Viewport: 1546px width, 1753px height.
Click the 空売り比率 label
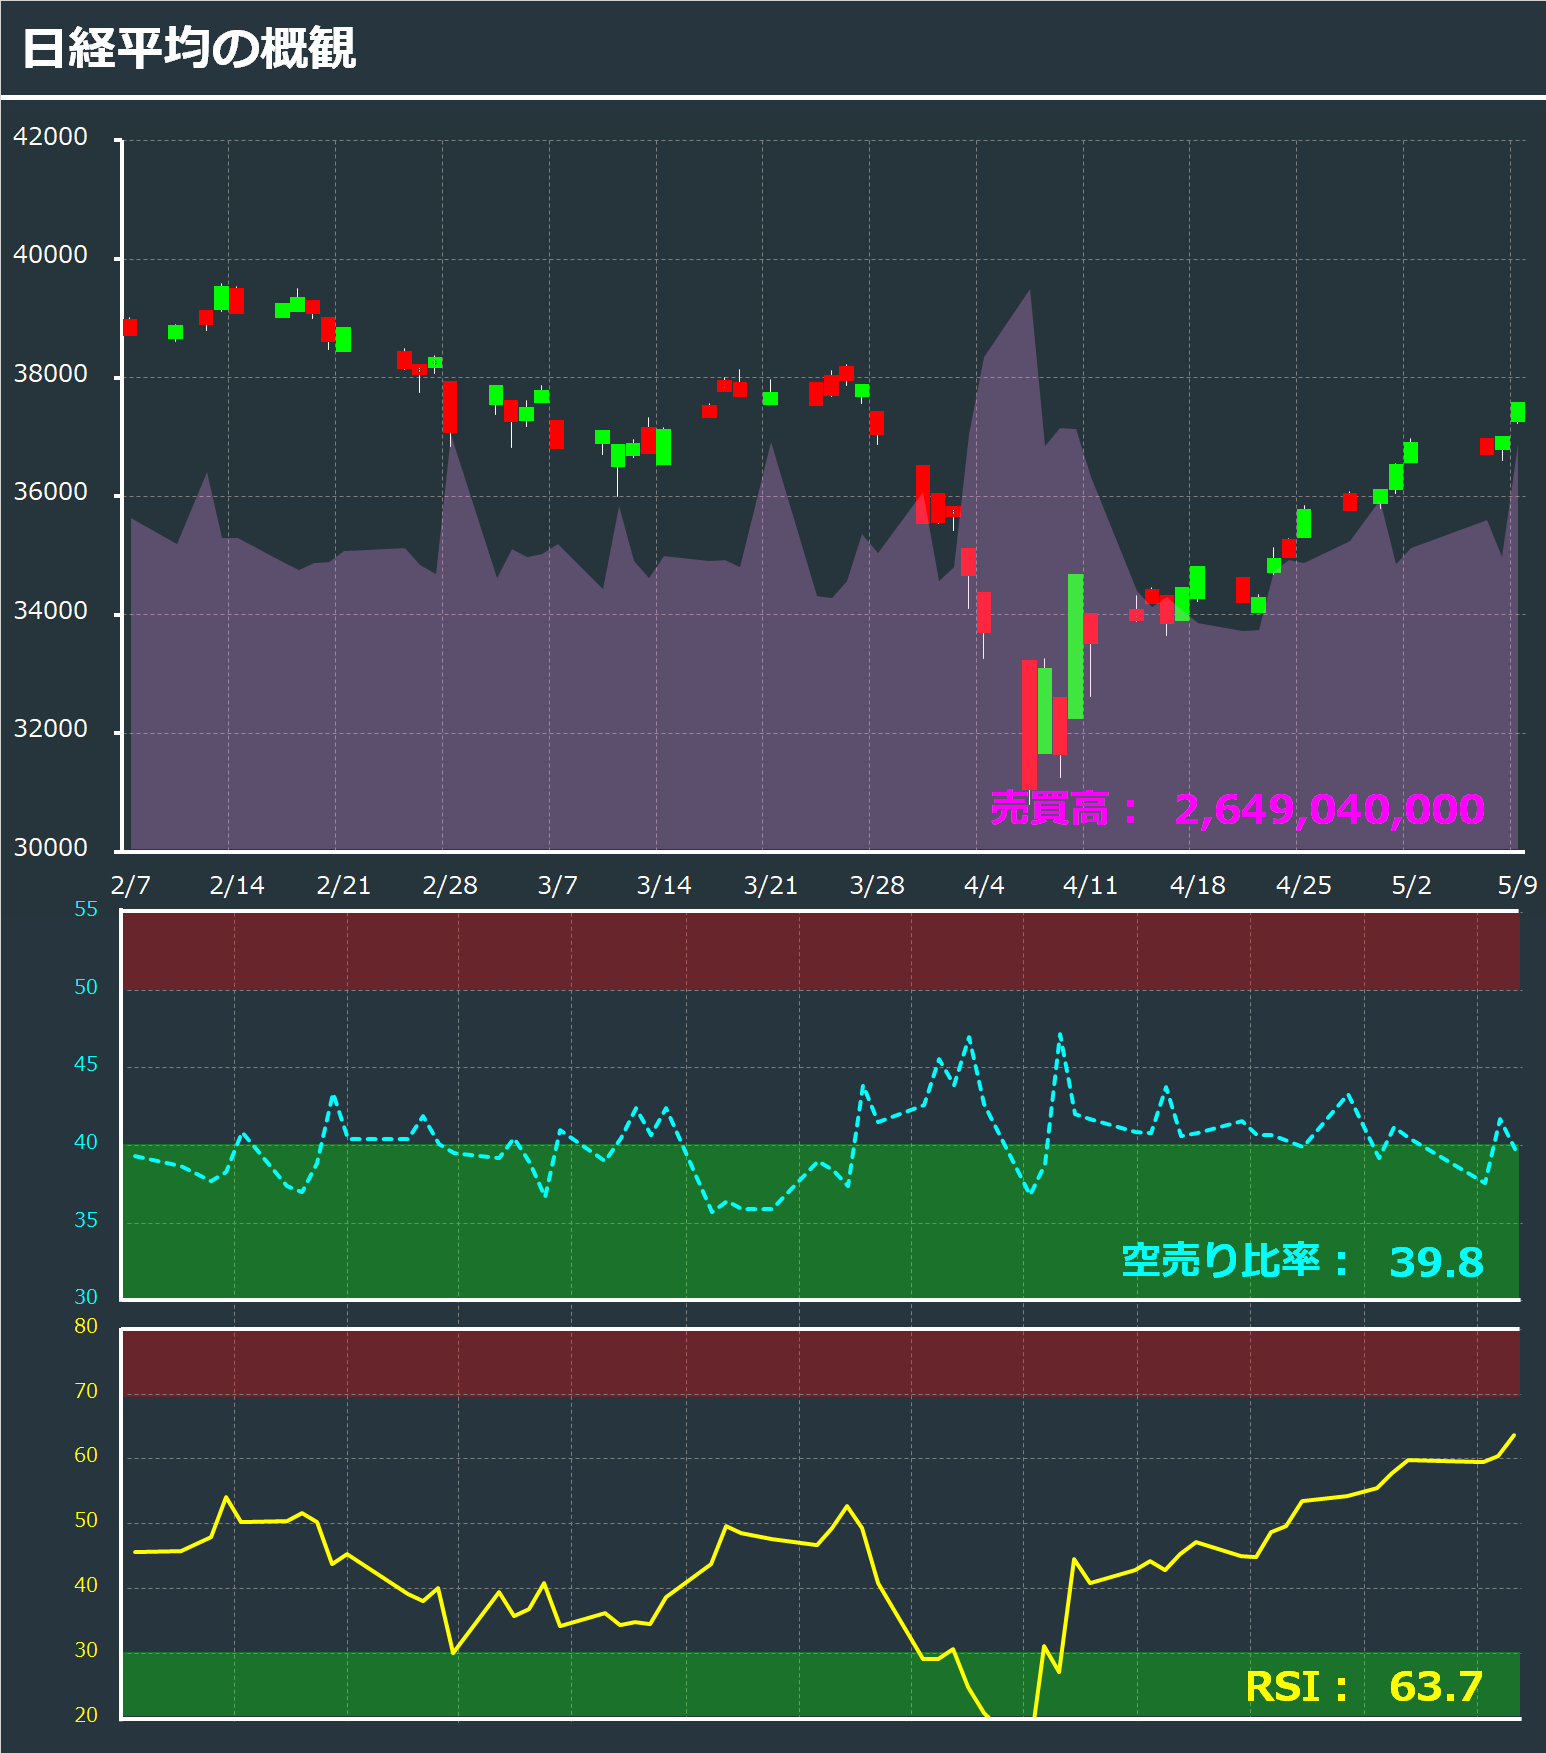click(x=1235, y=1260)
